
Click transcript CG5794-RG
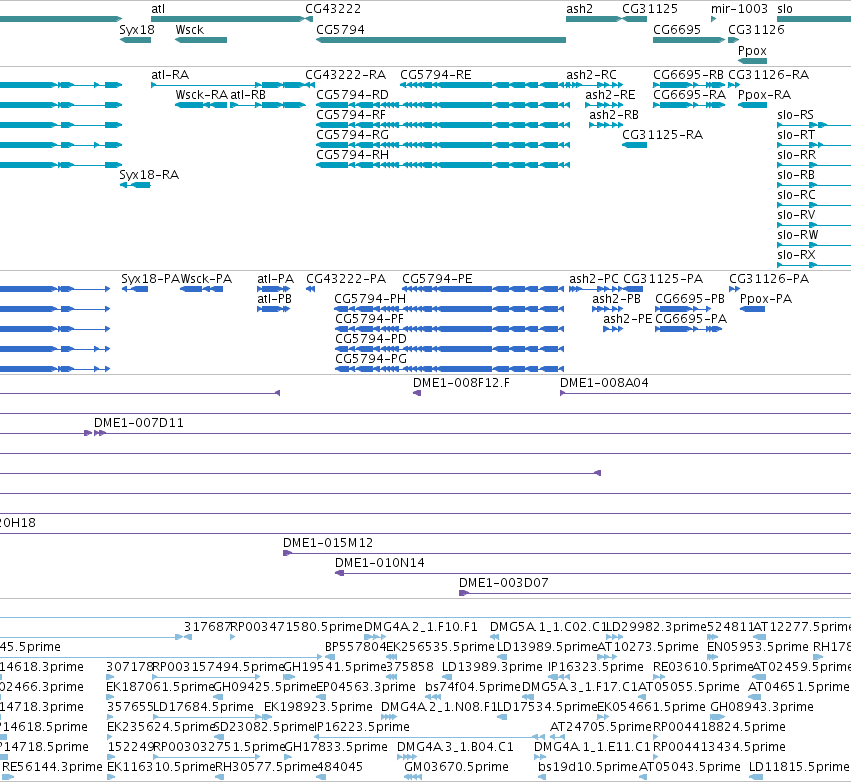[x=352, y=135]
